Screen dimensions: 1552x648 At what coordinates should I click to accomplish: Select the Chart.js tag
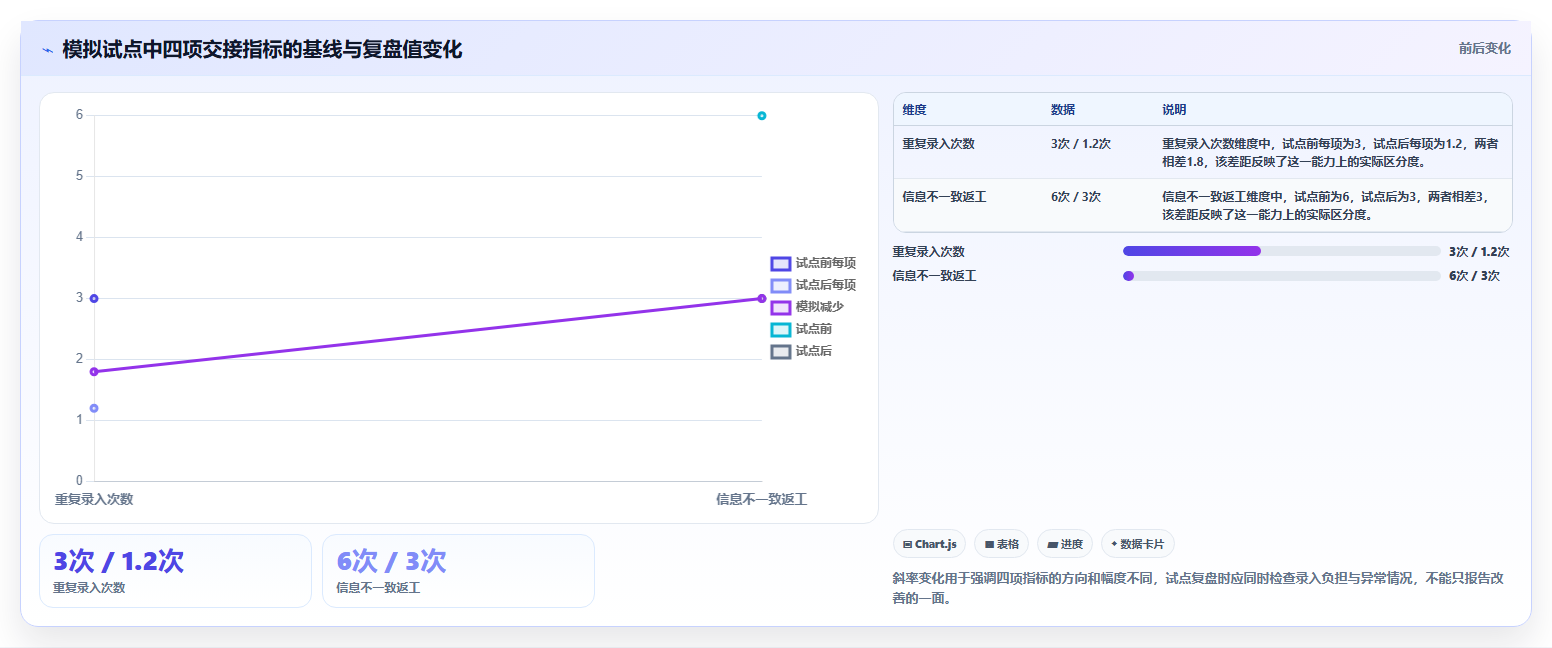tap(929, 544)
